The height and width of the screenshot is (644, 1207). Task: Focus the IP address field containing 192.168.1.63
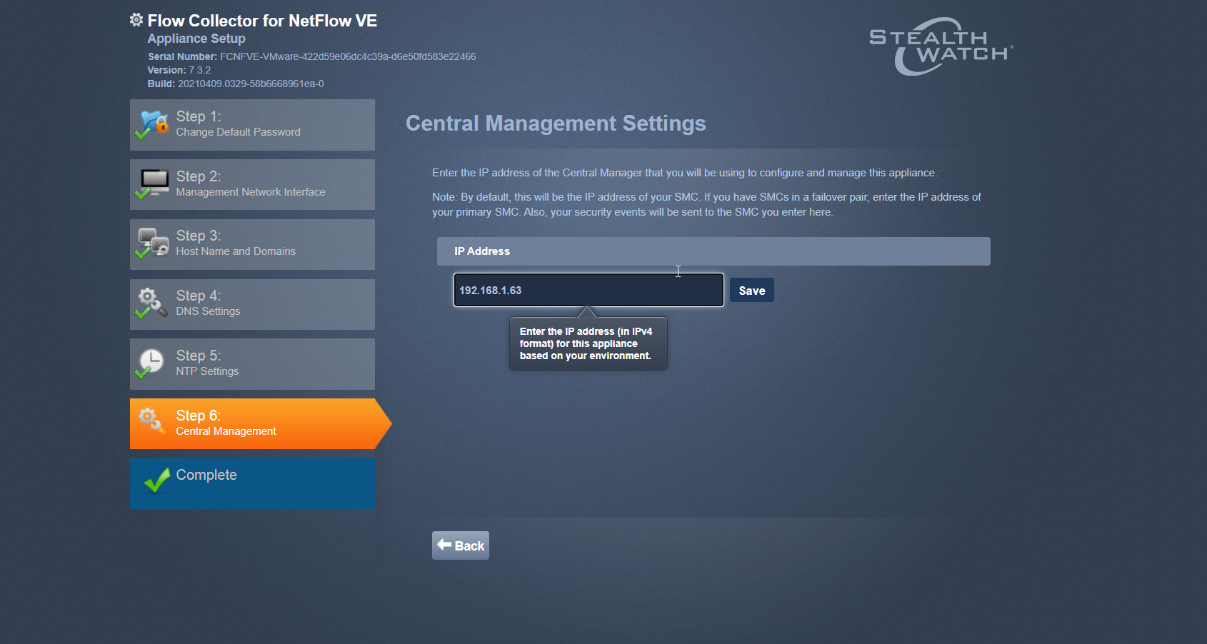point(588,290)
